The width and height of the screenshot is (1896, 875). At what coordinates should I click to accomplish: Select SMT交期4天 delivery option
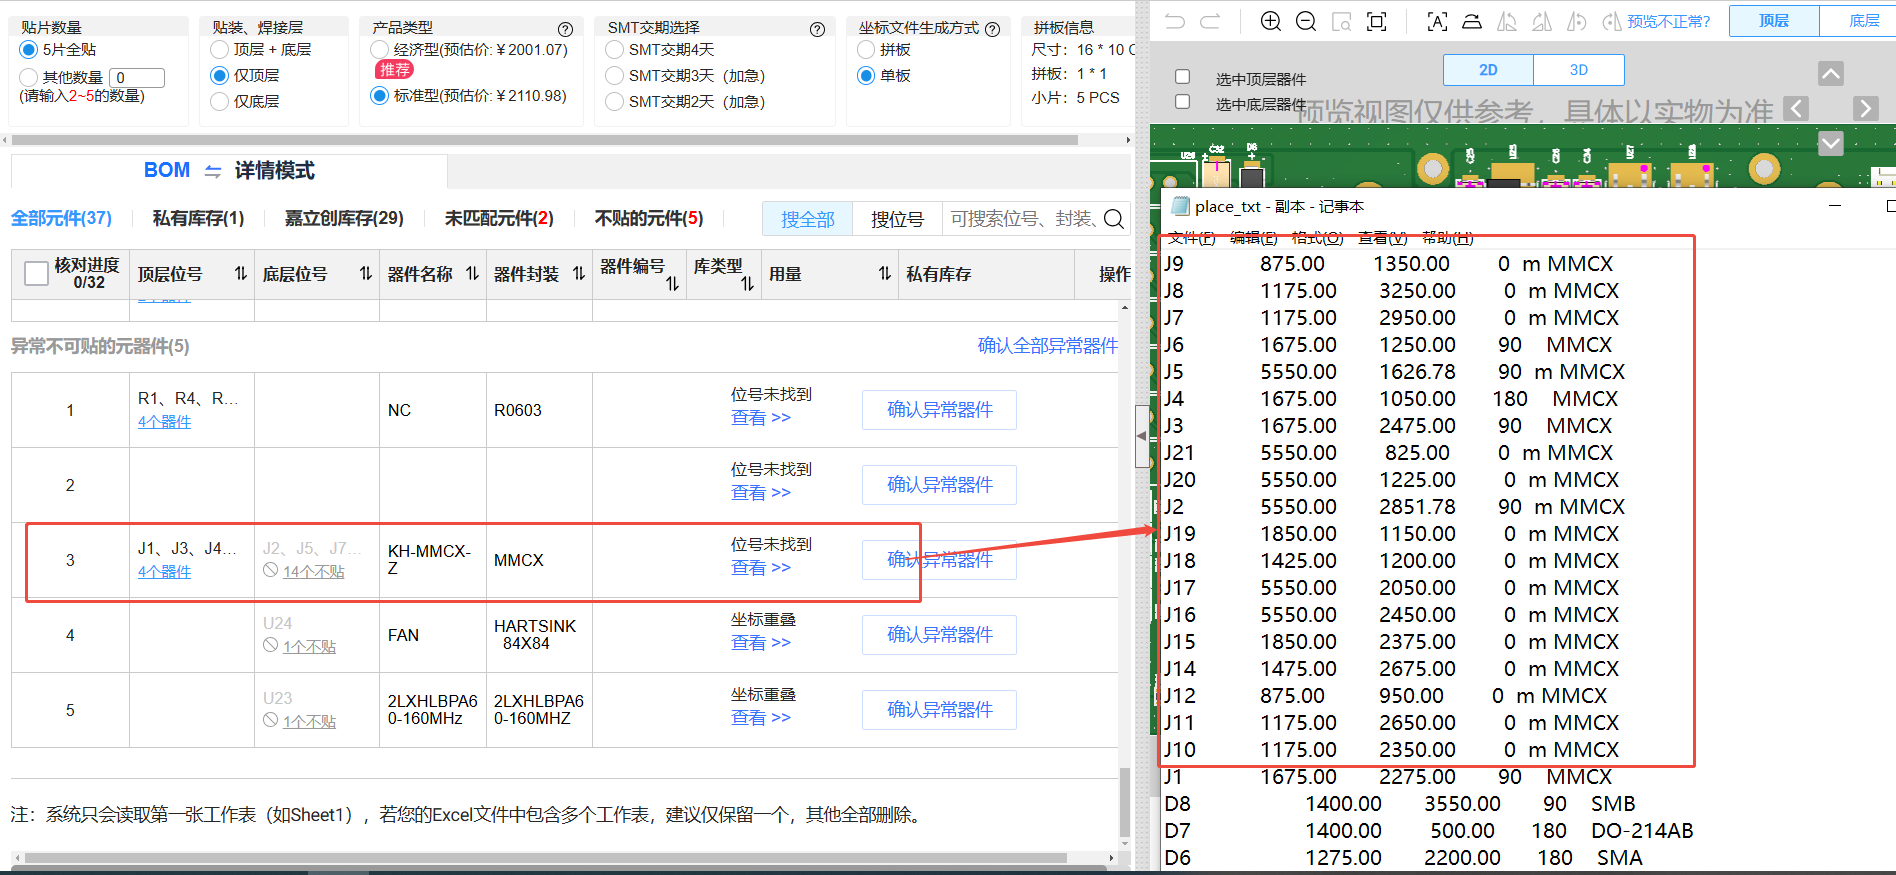615,49
